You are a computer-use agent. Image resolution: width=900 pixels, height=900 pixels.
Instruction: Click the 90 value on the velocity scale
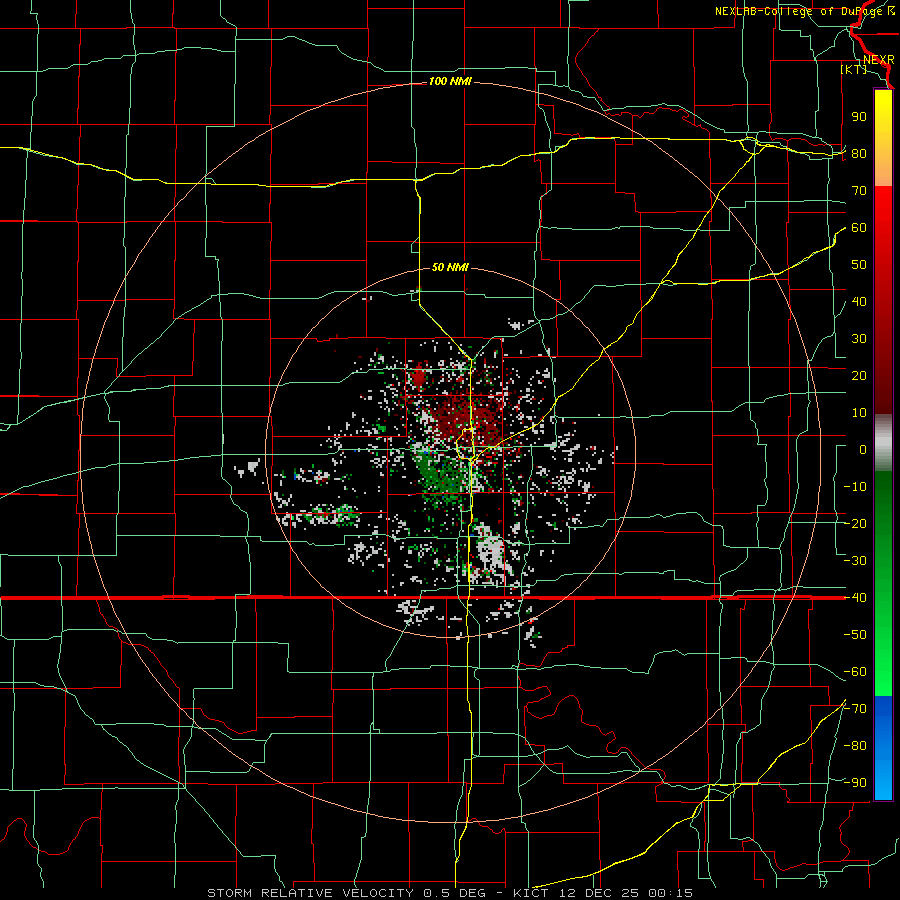(x=859, y=117)
